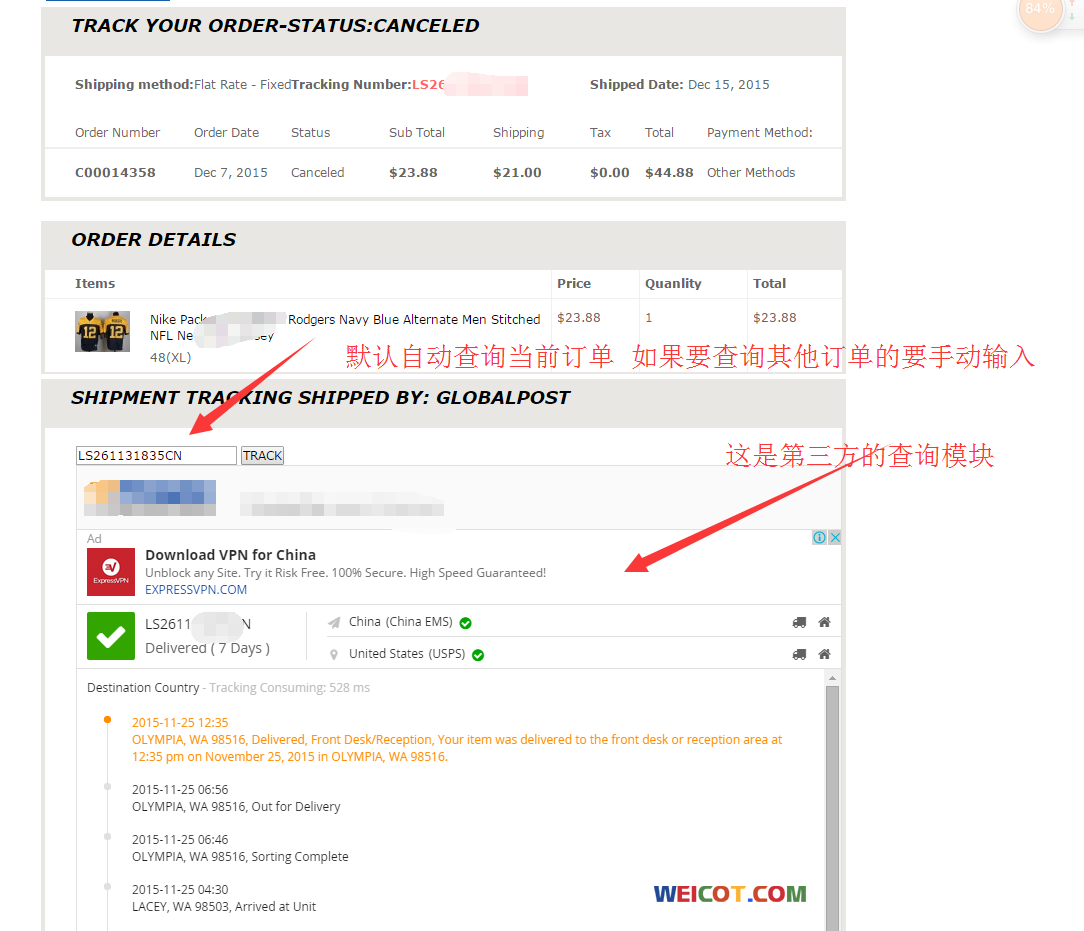Click the Out for Delivery event text

point(296,807)
